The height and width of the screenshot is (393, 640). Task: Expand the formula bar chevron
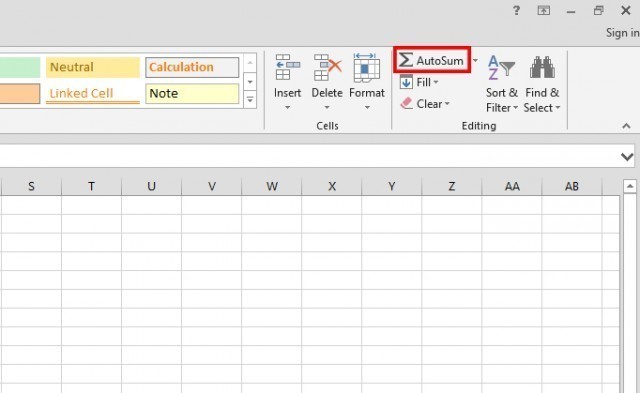(627, 157)
